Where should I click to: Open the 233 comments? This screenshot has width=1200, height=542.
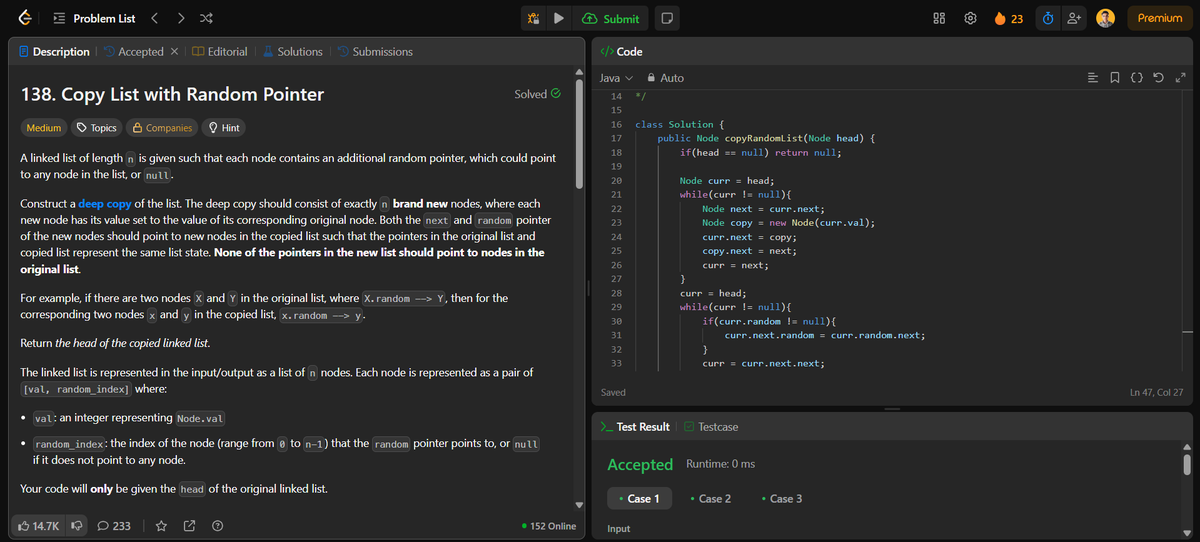point(113,526)
